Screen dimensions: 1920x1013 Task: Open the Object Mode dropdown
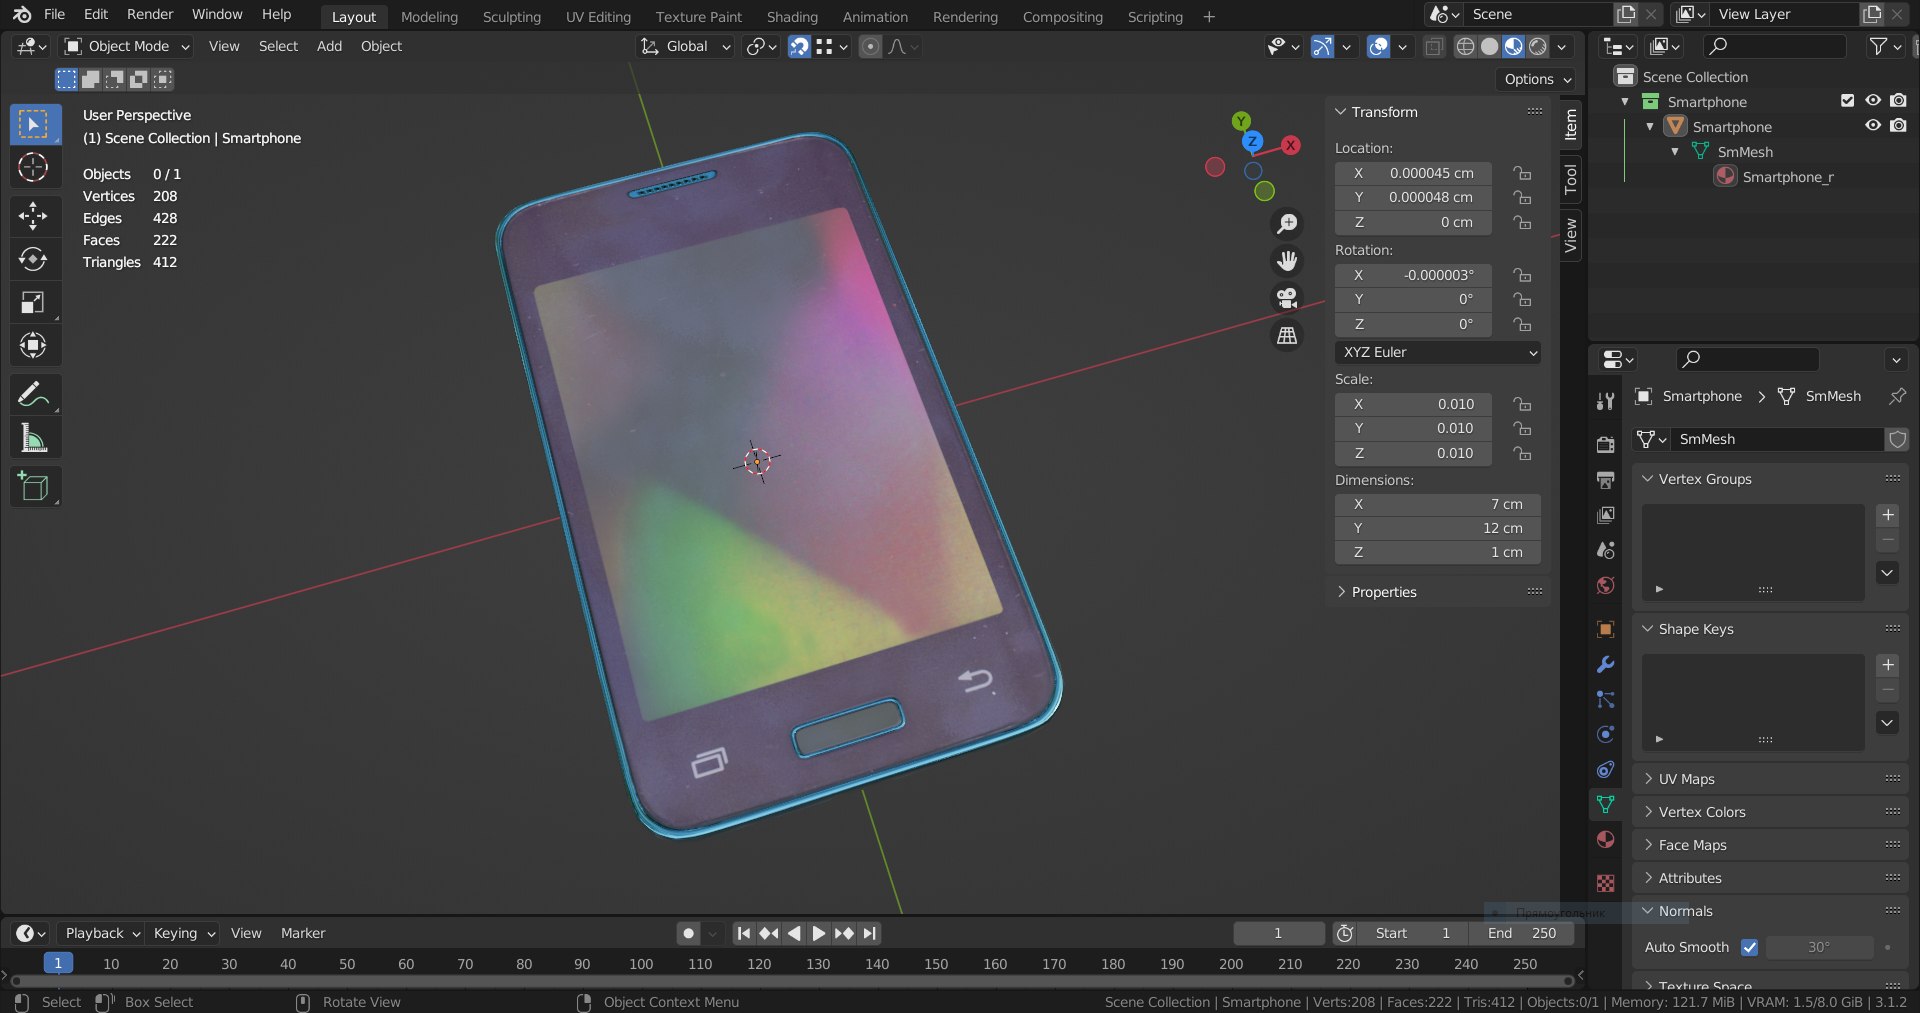(x=126, y=46)
